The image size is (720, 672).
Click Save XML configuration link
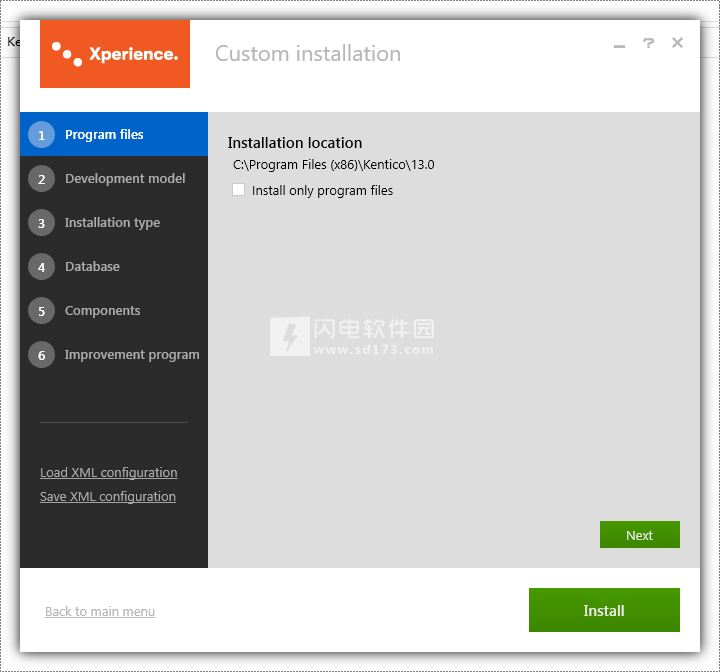pos(108,497)
